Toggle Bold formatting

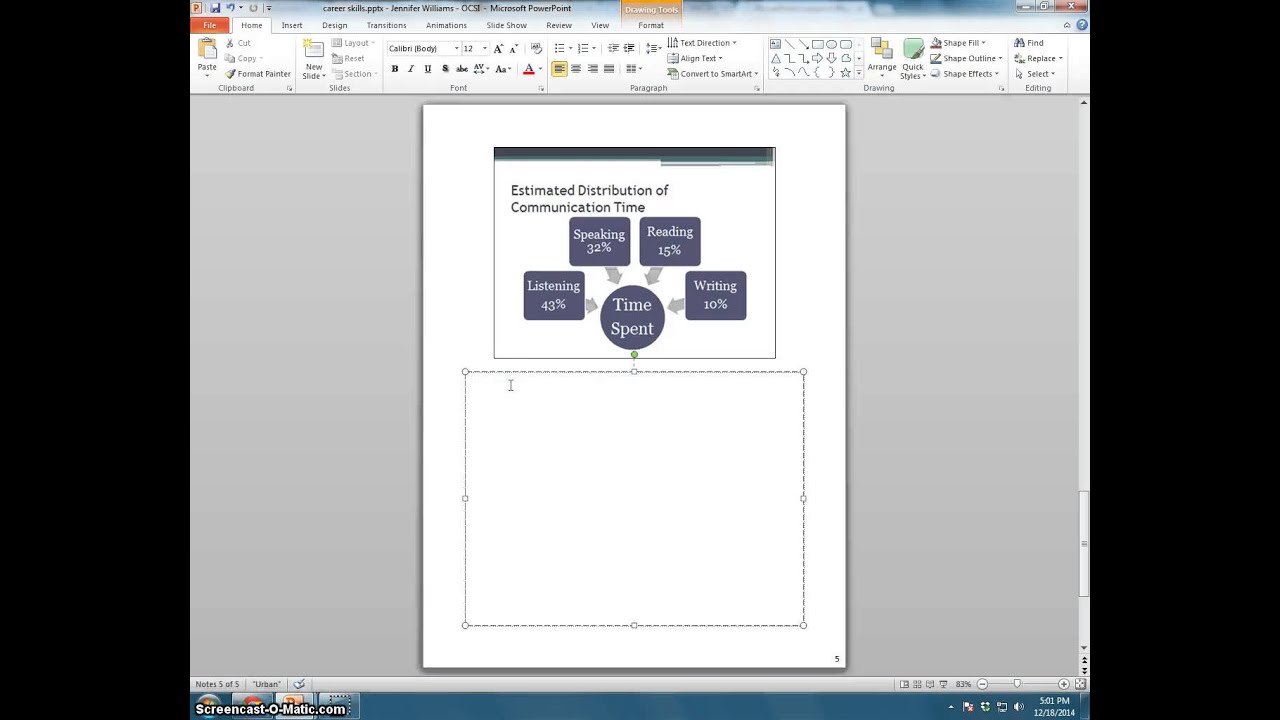click(x=395, y=69)
